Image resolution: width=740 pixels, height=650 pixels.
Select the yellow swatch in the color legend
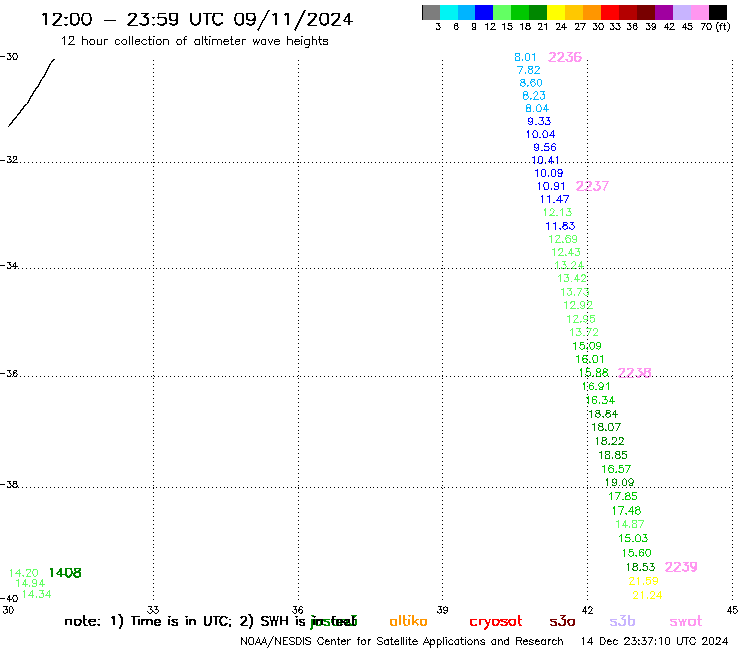556,12
